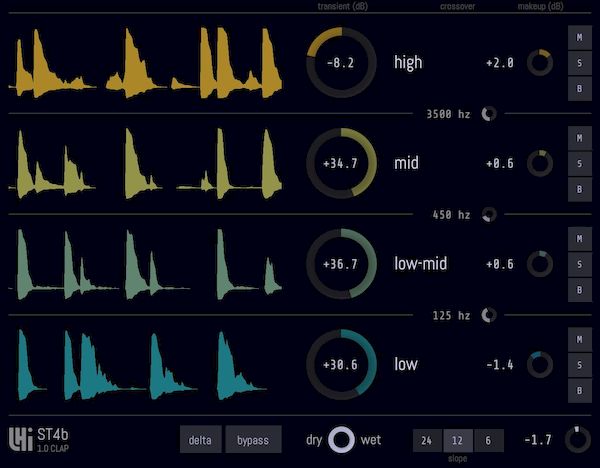
Task: Click the 450 hz crossover knob
Action: pyautogui.click(x=489, y=214)
